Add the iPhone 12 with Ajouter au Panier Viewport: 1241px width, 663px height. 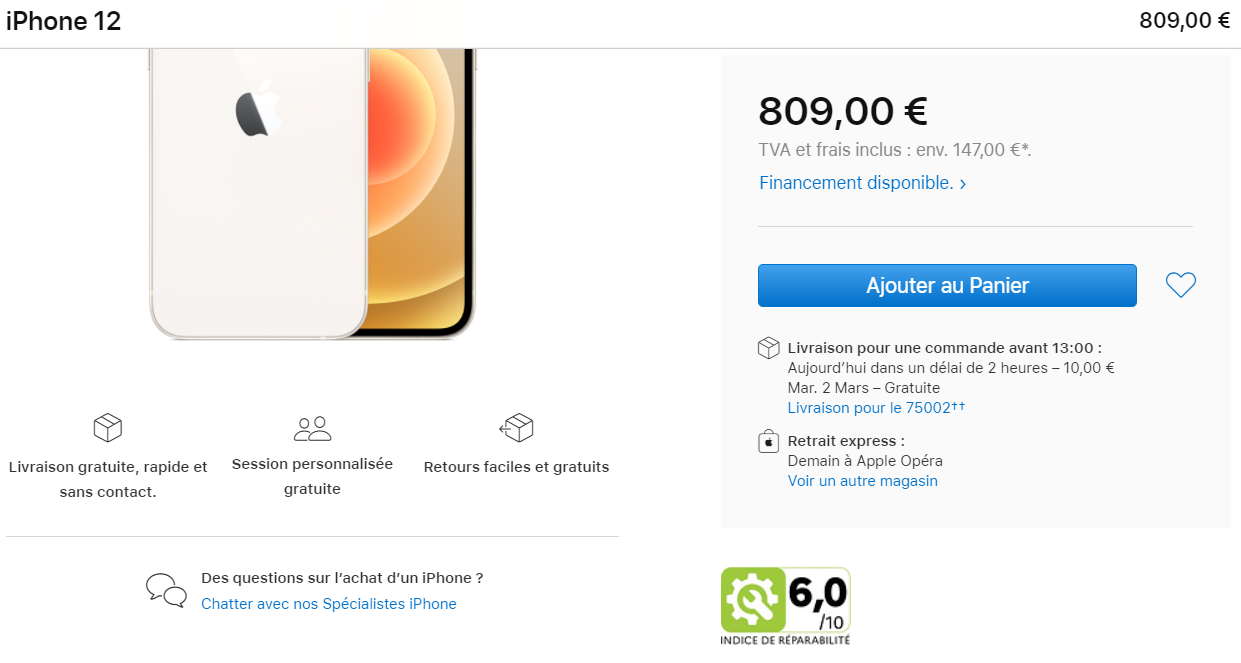point(947,285)
